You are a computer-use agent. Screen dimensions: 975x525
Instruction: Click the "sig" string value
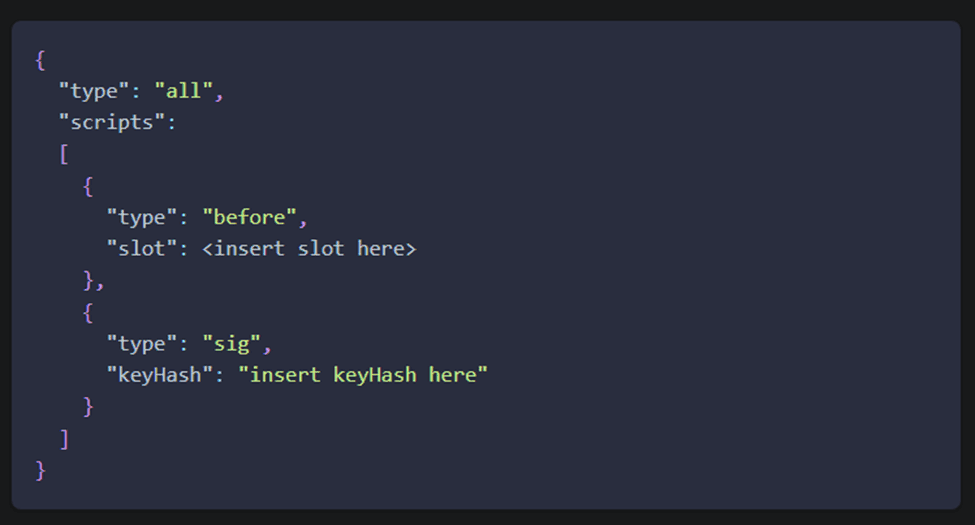point(231,344)
